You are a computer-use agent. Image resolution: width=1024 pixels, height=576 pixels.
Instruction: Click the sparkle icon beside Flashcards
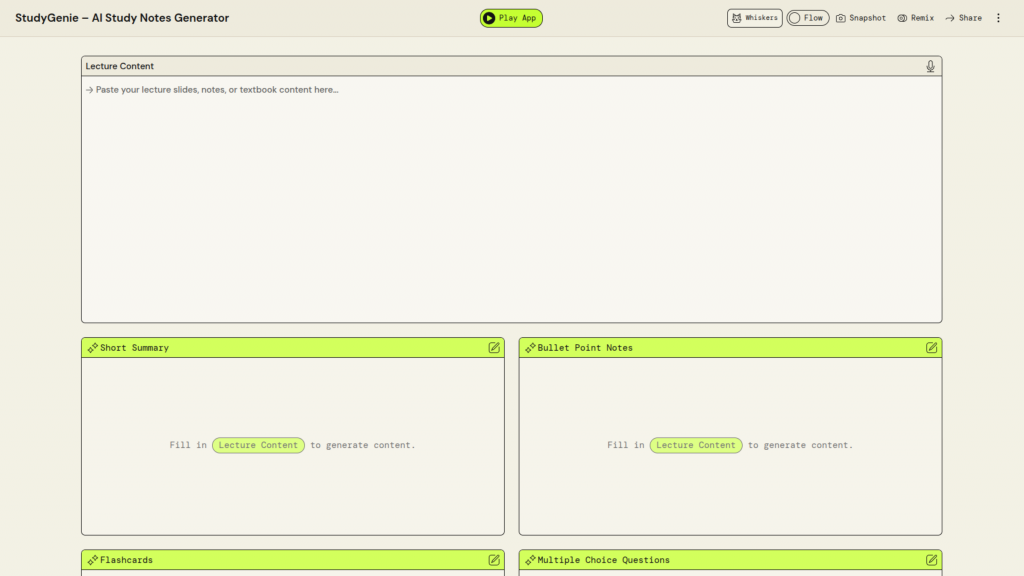click(93, 560)
